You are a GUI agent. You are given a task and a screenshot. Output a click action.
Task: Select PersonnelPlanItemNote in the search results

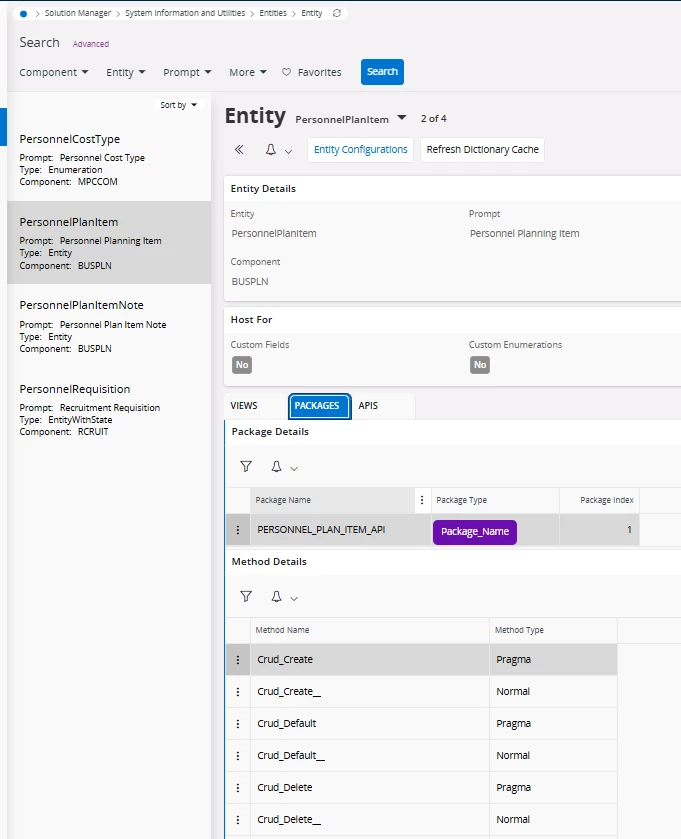(x=109, y=326)
